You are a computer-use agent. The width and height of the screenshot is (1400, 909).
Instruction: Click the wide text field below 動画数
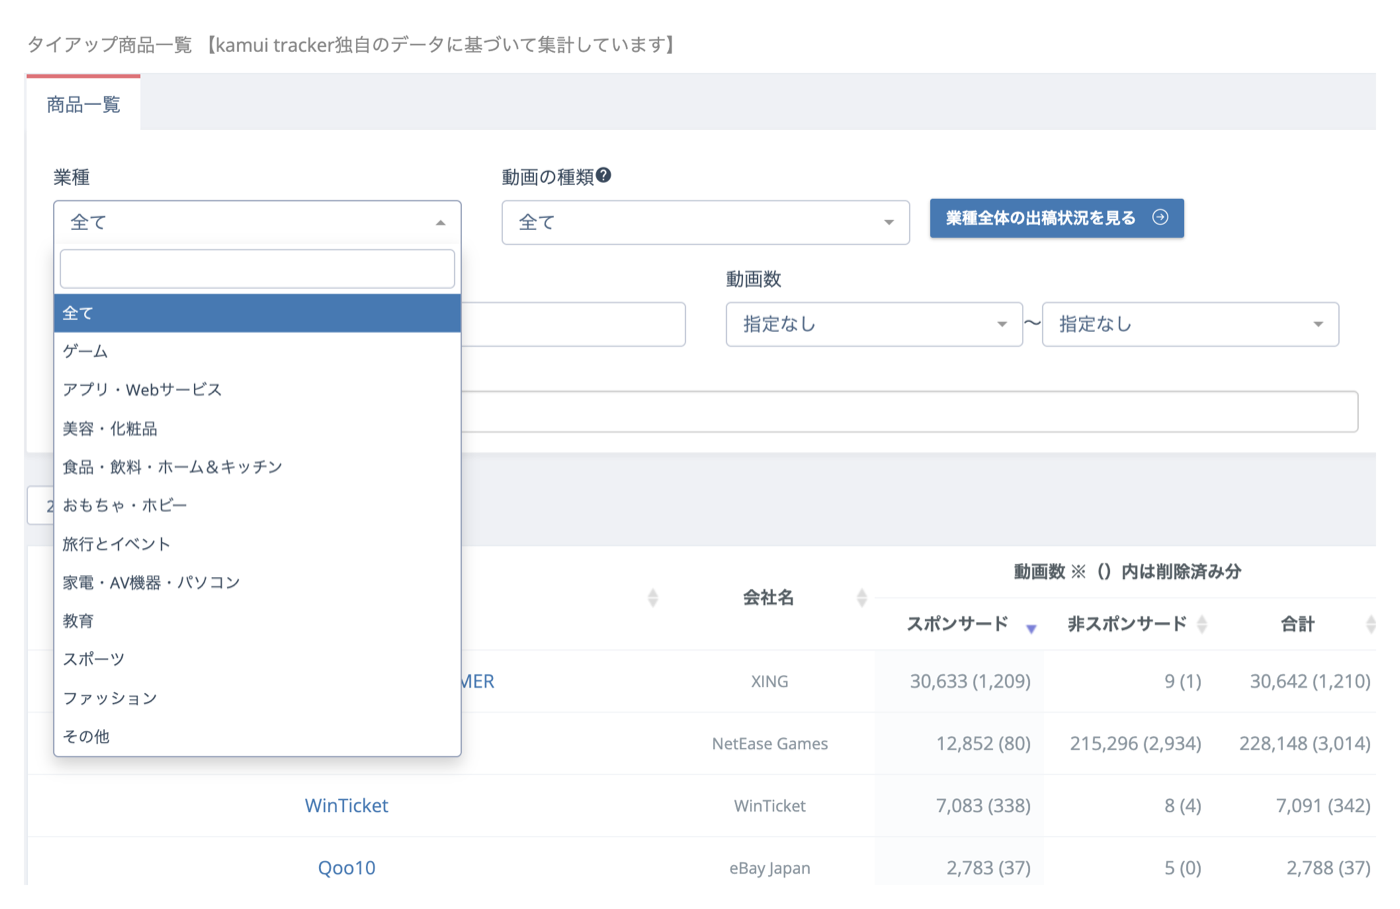pos(909,412)
